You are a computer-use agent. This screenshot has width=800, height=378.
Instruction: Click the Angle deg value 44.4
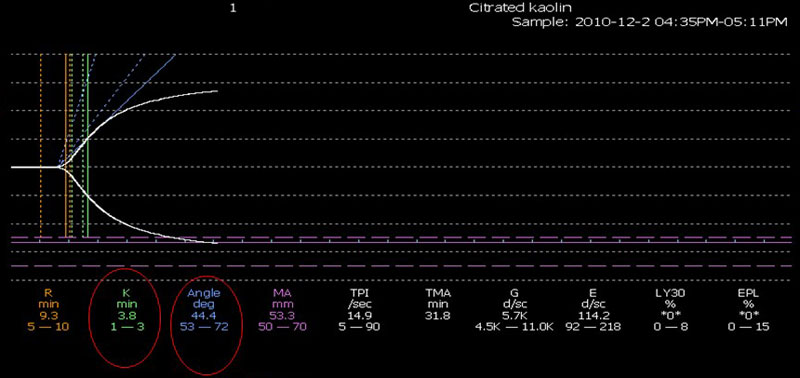[204, 316]
